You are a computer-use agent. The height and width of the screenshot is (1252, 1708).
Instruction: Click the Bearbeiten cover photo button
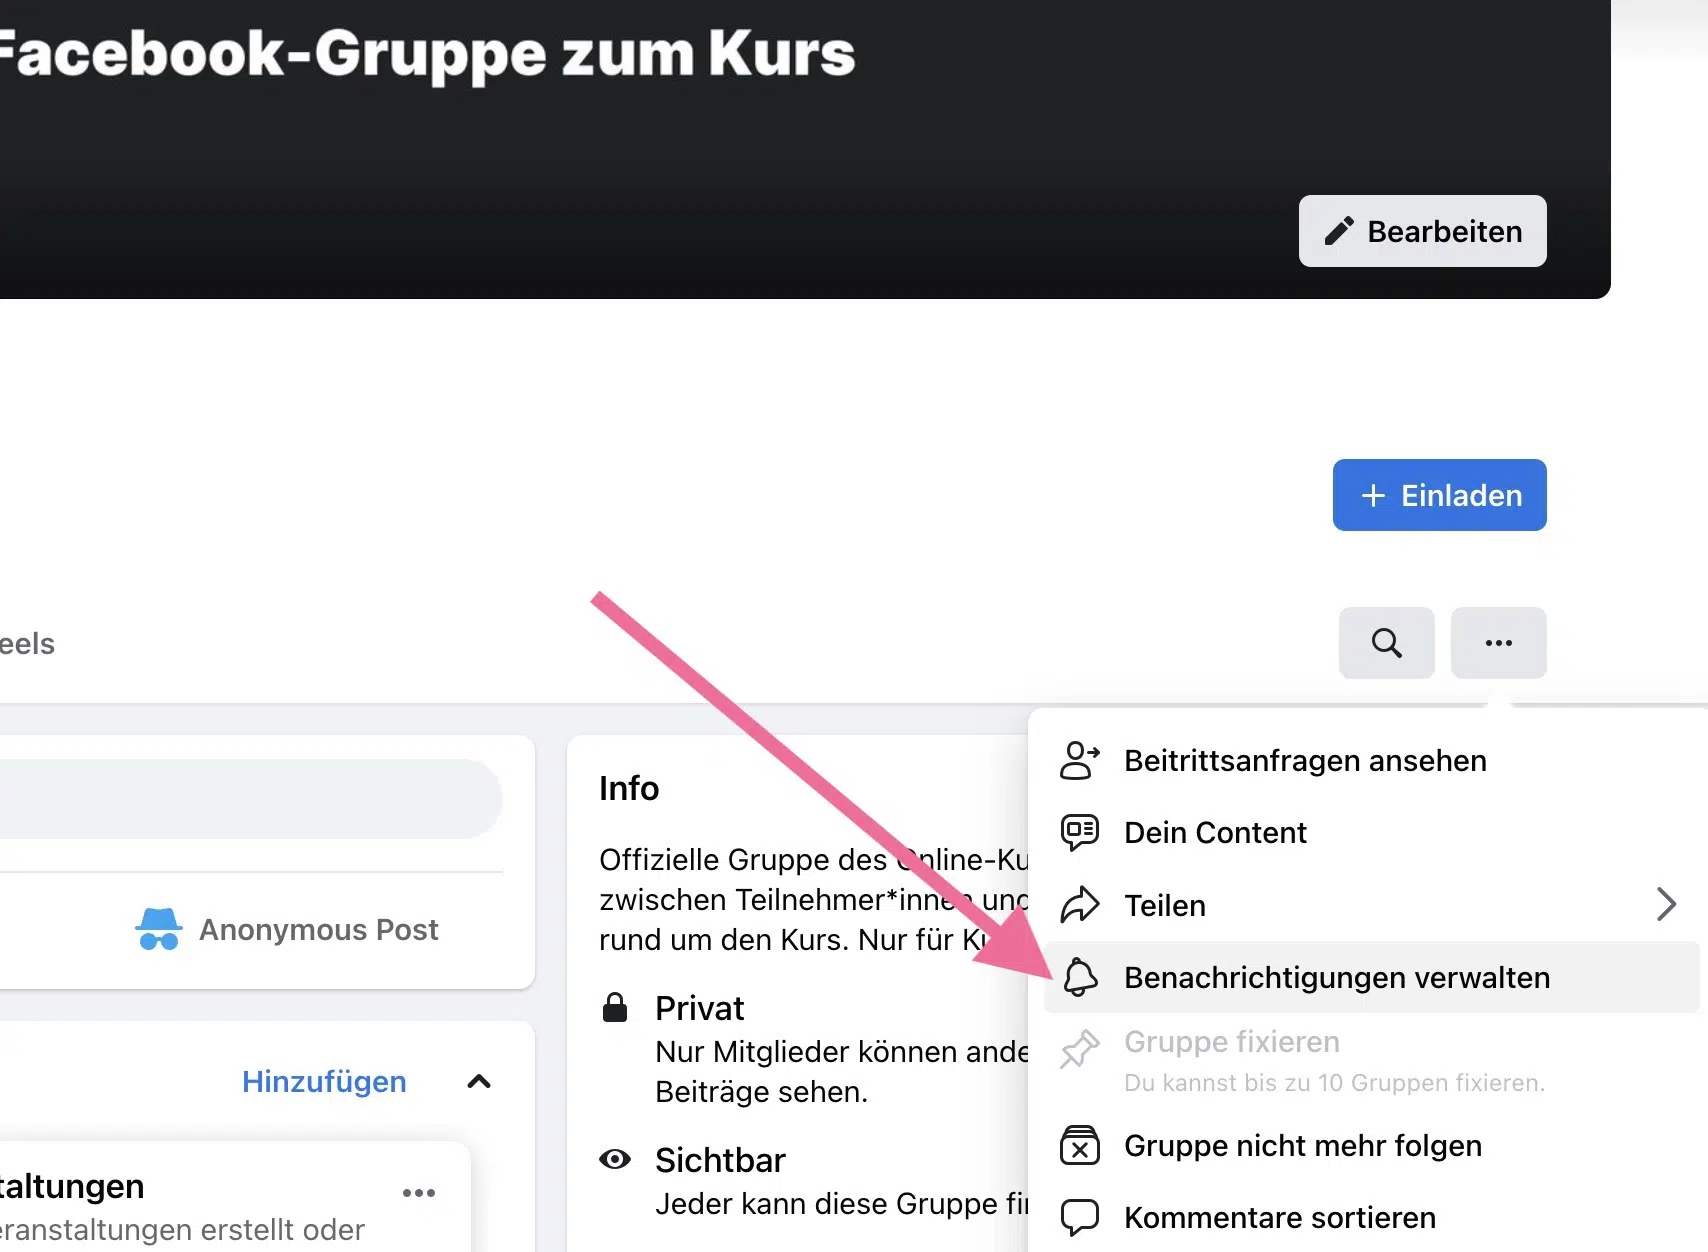click(1422, 231)
